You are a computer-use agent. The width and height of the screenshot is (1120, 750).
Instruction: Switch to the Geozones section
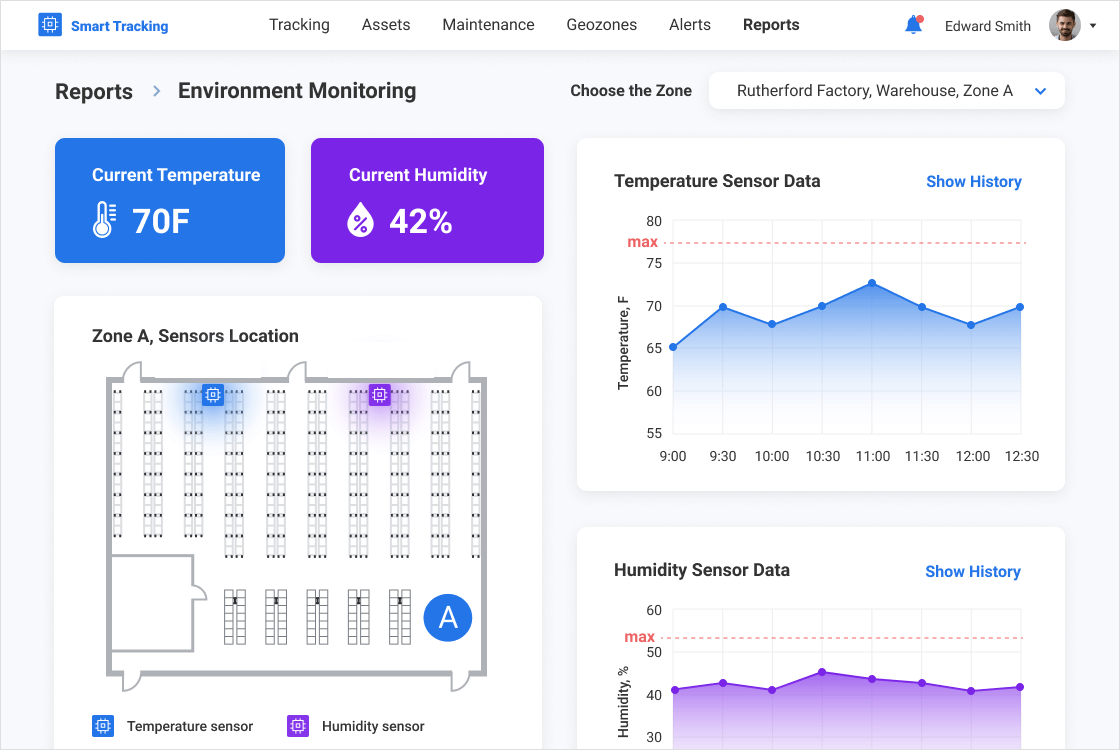point(601,25)
